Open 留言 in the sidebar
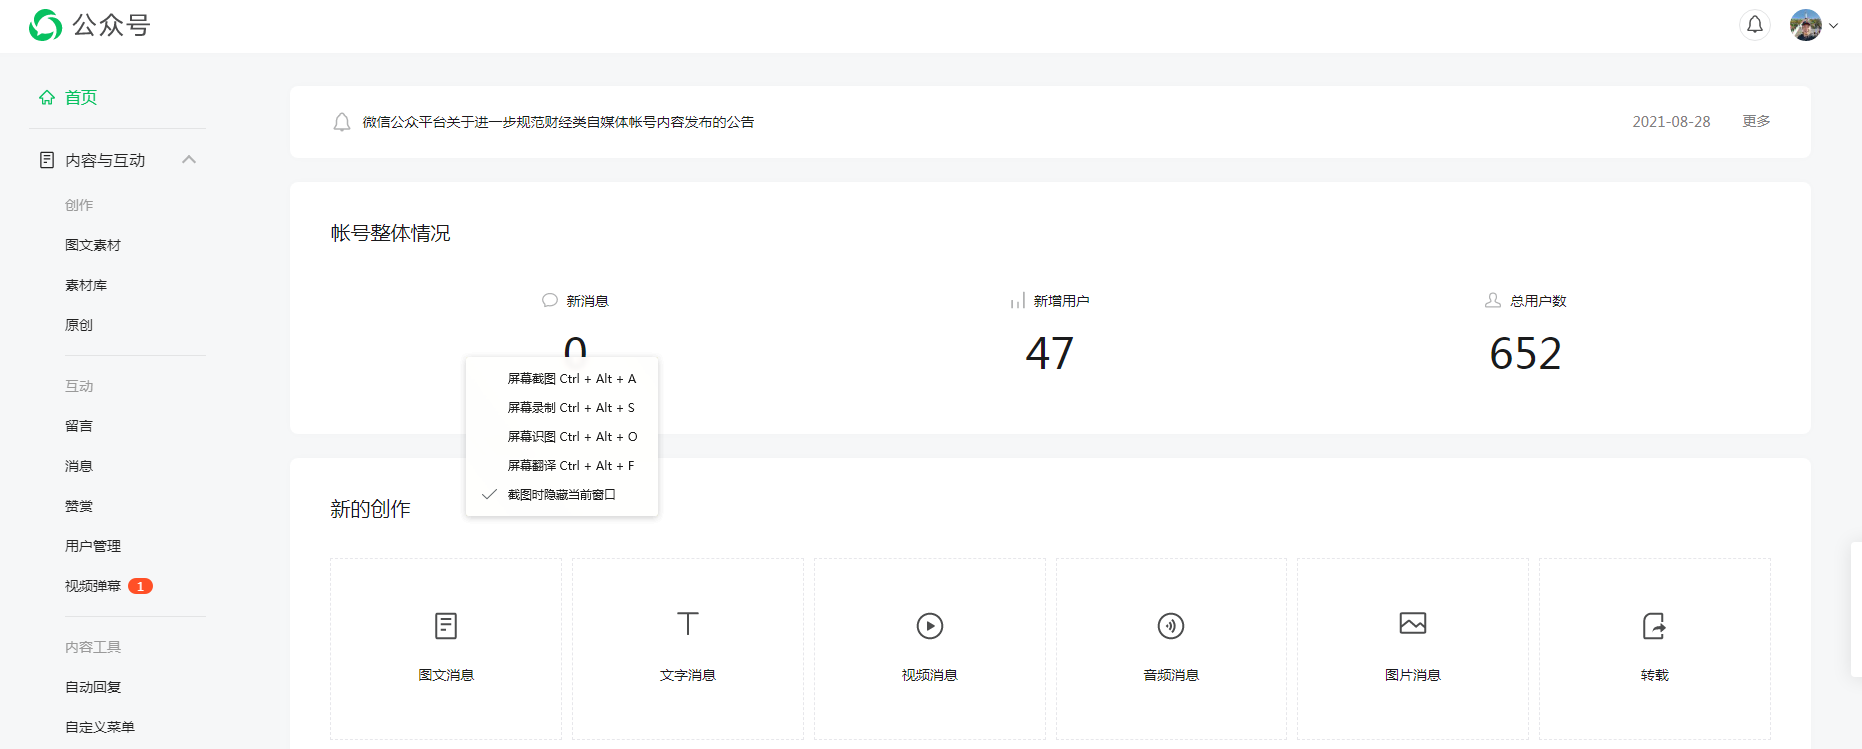The width and height of the screenshot is (1862, 749). point(79,426)
